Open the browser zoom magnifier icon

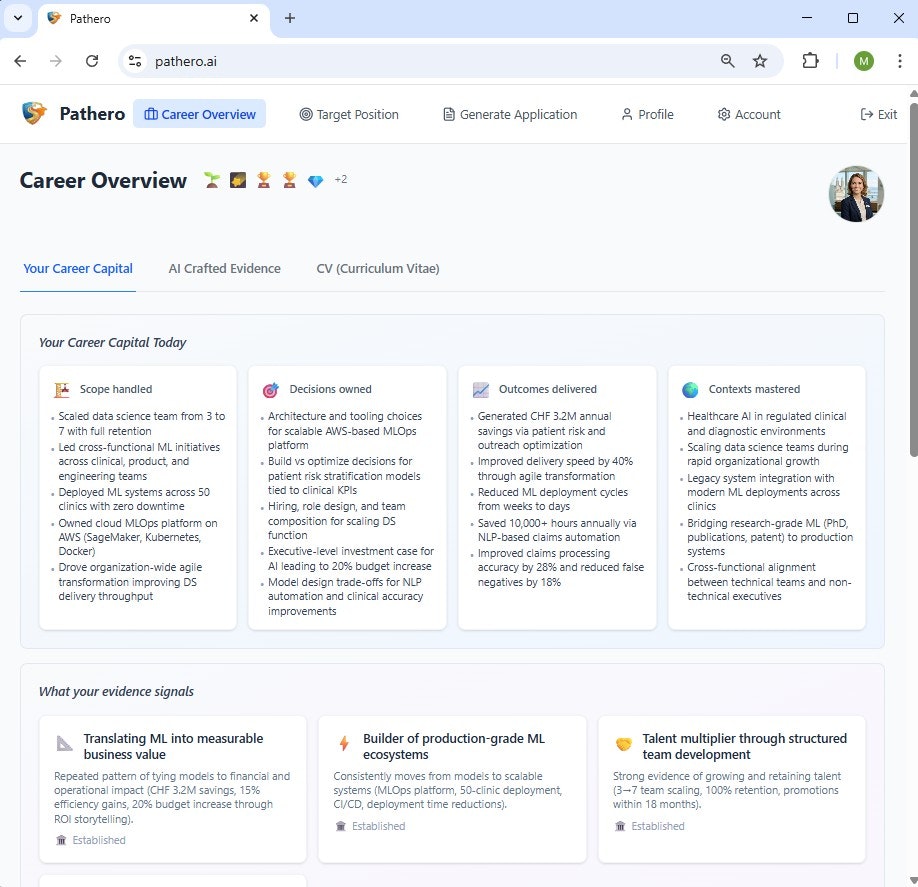pos(727,61)
